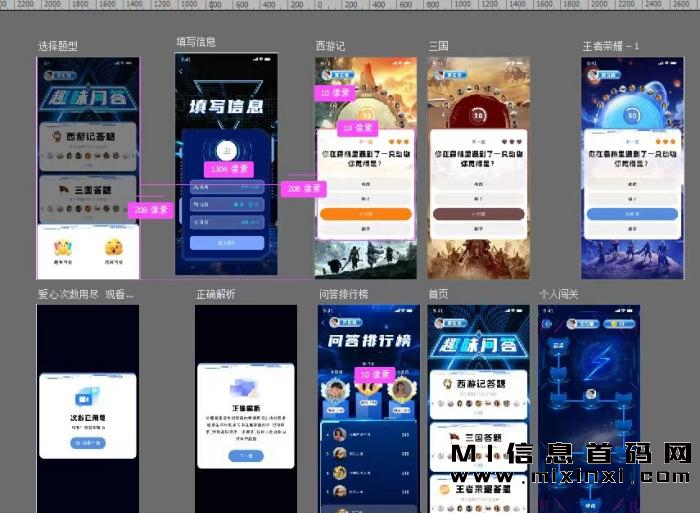Image resolution: width=700 pixels, height=513 pixels.
Task: Click the 三国答题 card in 选择题型 artboard
Action: tap(88, 199)
